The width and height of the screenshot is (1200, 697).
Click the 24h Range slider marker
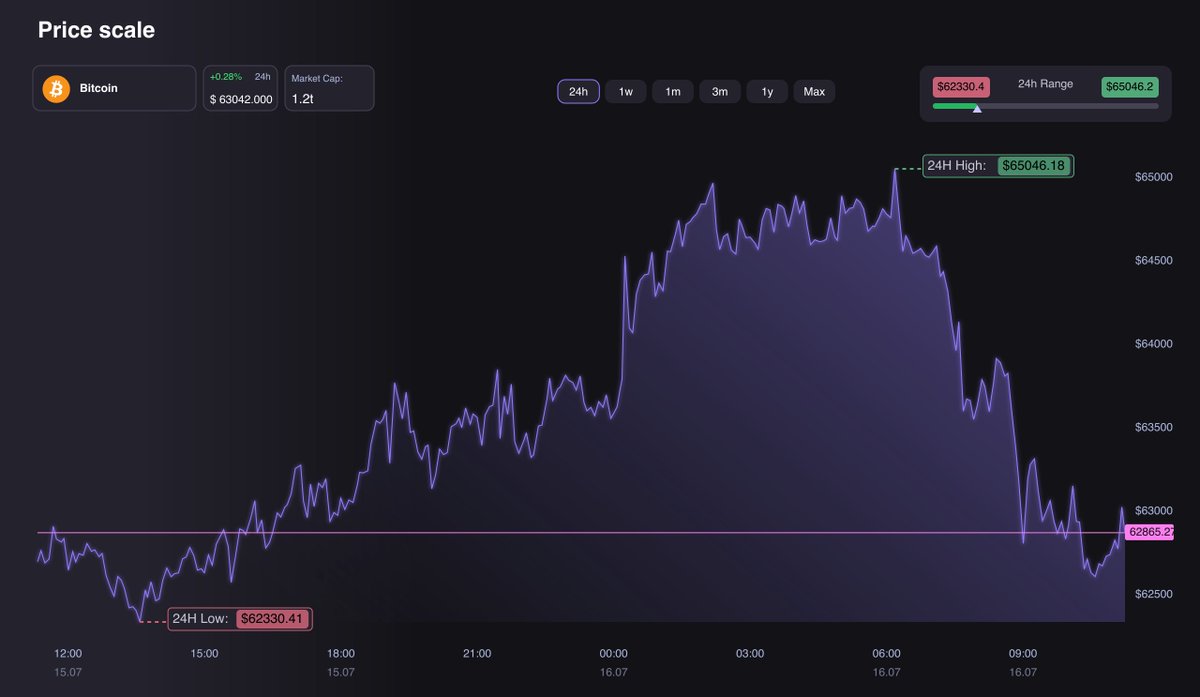pyautogui.click(x=977, y=108)
